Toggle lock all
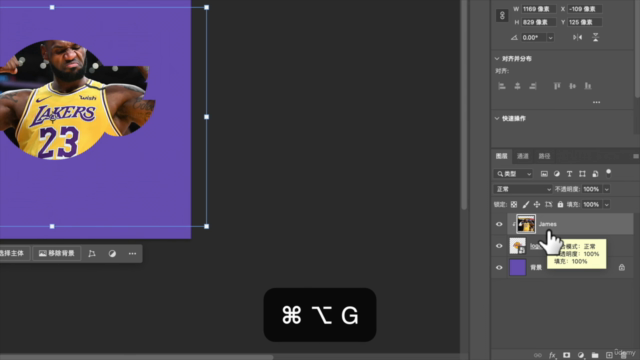This screenshot has width=640, height=360. (x=560, y=204)
